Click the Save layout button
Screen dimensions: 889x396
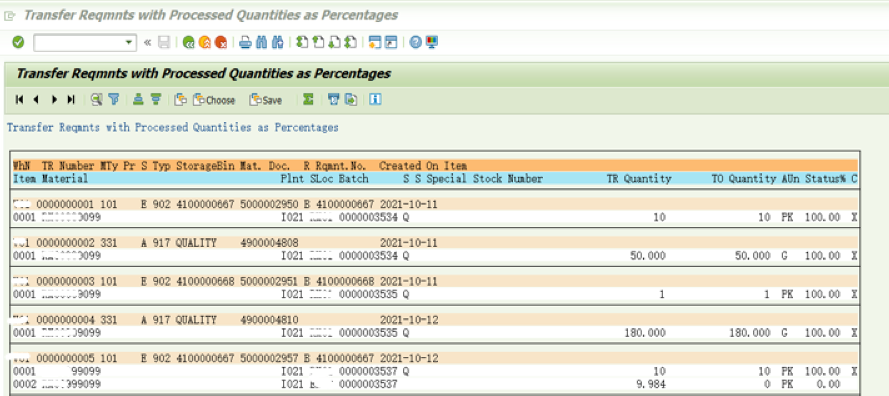[266, 100]
